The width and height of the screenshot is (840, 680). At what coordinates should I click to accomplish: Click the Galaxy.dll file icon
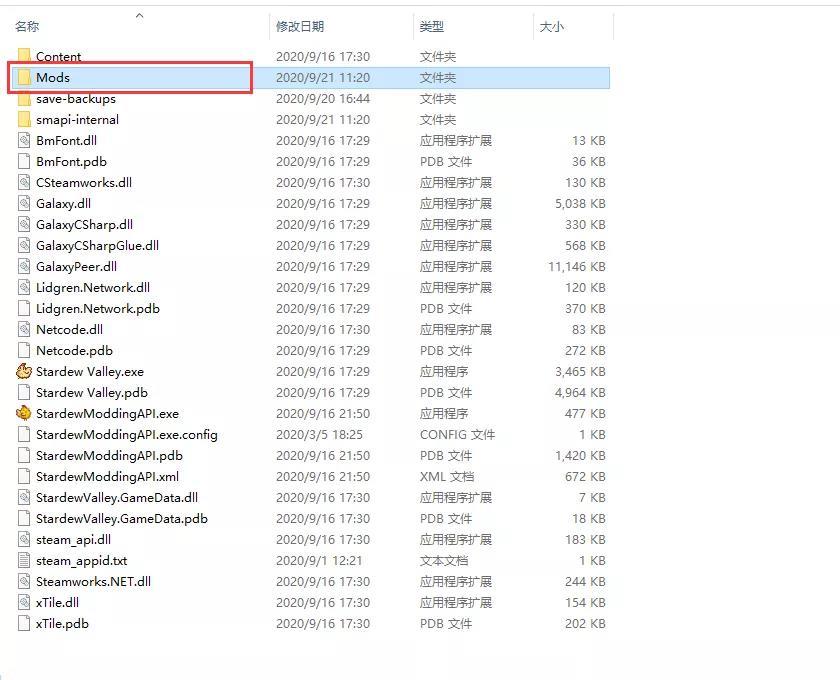coord(24,204)
